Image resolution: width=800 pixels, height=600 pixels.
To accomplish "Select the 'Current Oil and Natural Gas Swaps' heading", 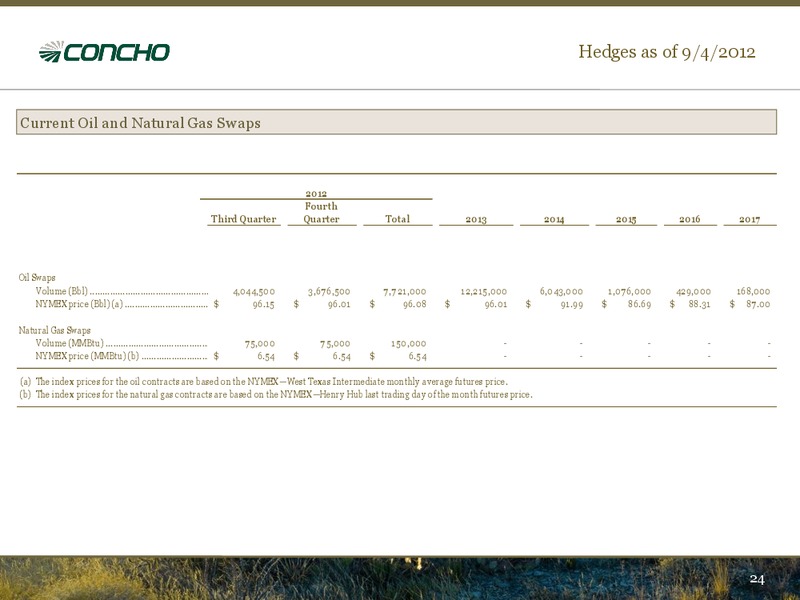I will pyautogui.click(x=140, y=123).
